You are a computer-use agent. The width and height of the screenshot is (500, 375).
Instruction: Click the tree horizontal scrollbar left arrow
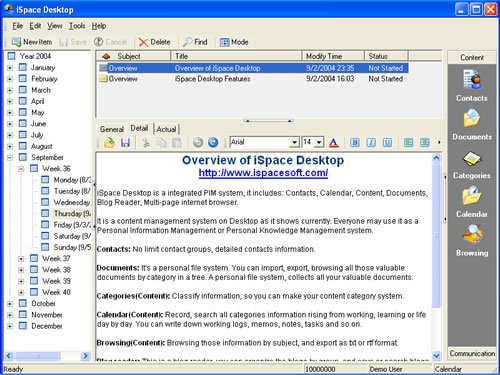tap(9, 356)
